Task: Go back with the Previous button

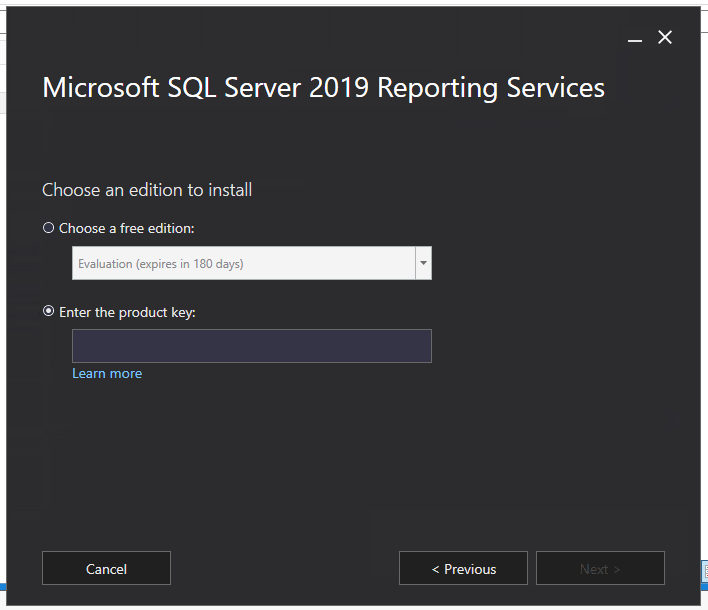Action: click(463, 568)
